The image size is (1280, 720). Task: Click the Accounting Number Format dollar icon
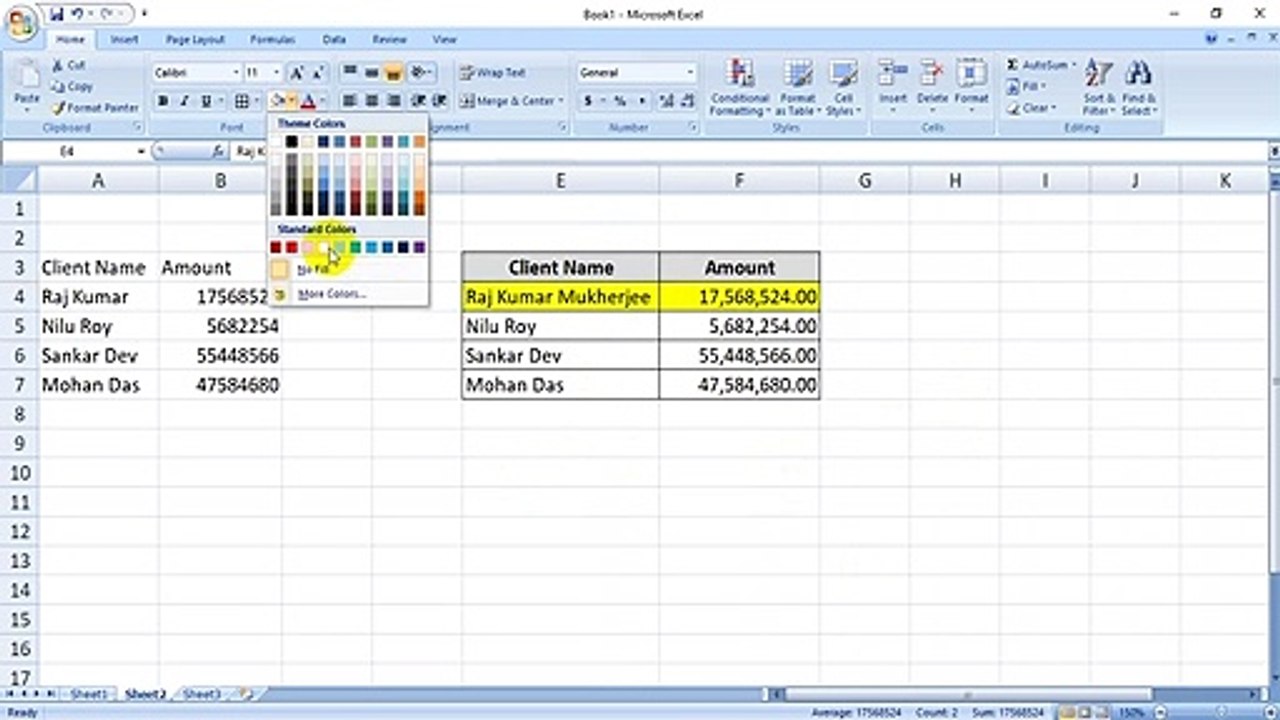pos(588,101)
